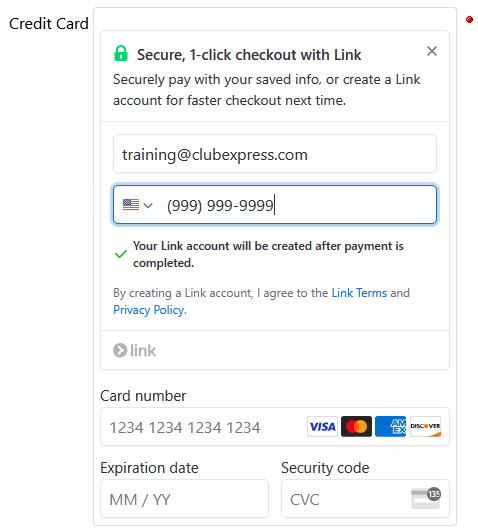Click the Visa card logo
Screen dimensions: 478x529
coord(322,426)
